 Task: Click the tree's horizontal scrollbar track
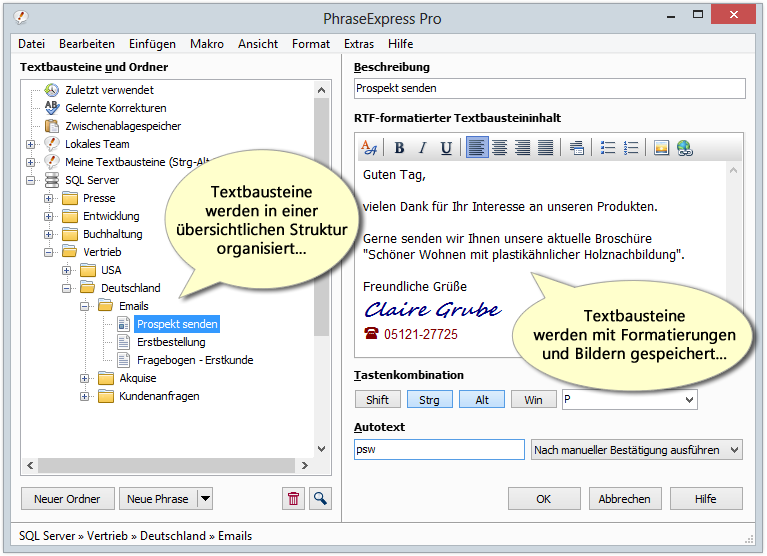[x=166, y=465]
